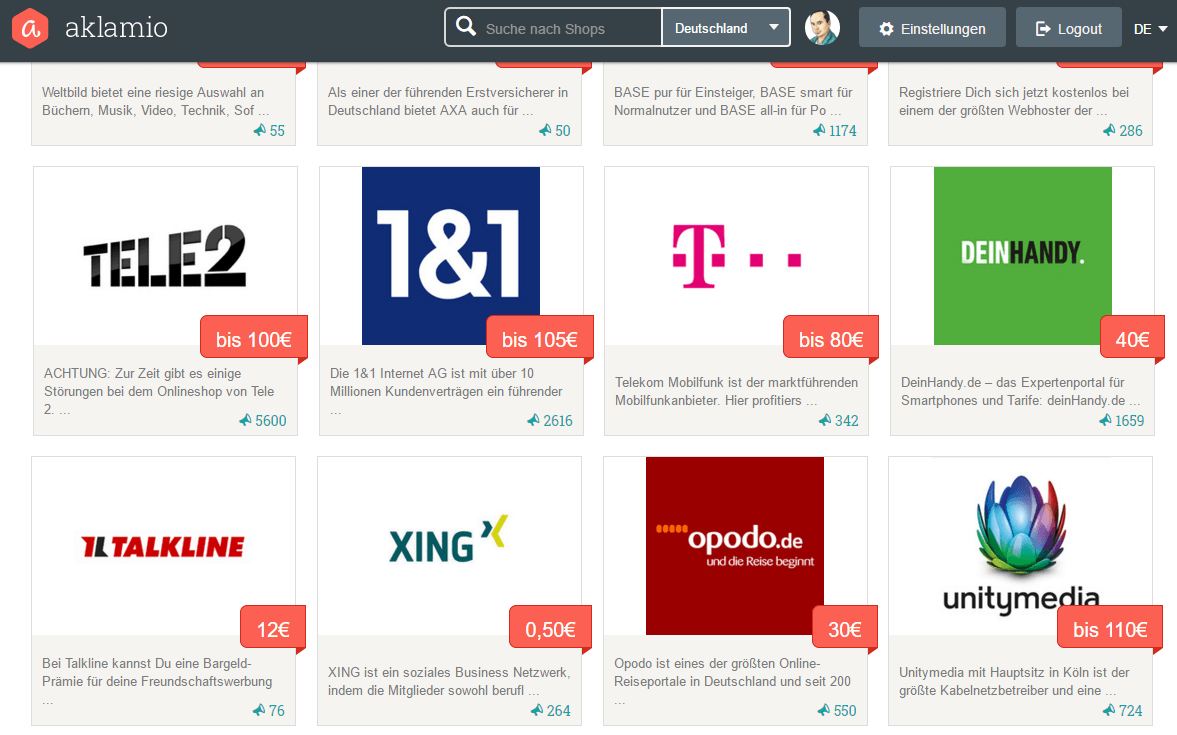The height and width of the screenshot is (735, 1177).
Task: Click the 'DeinHandy.de – das Expertenportal' description
Action: 1021,391
